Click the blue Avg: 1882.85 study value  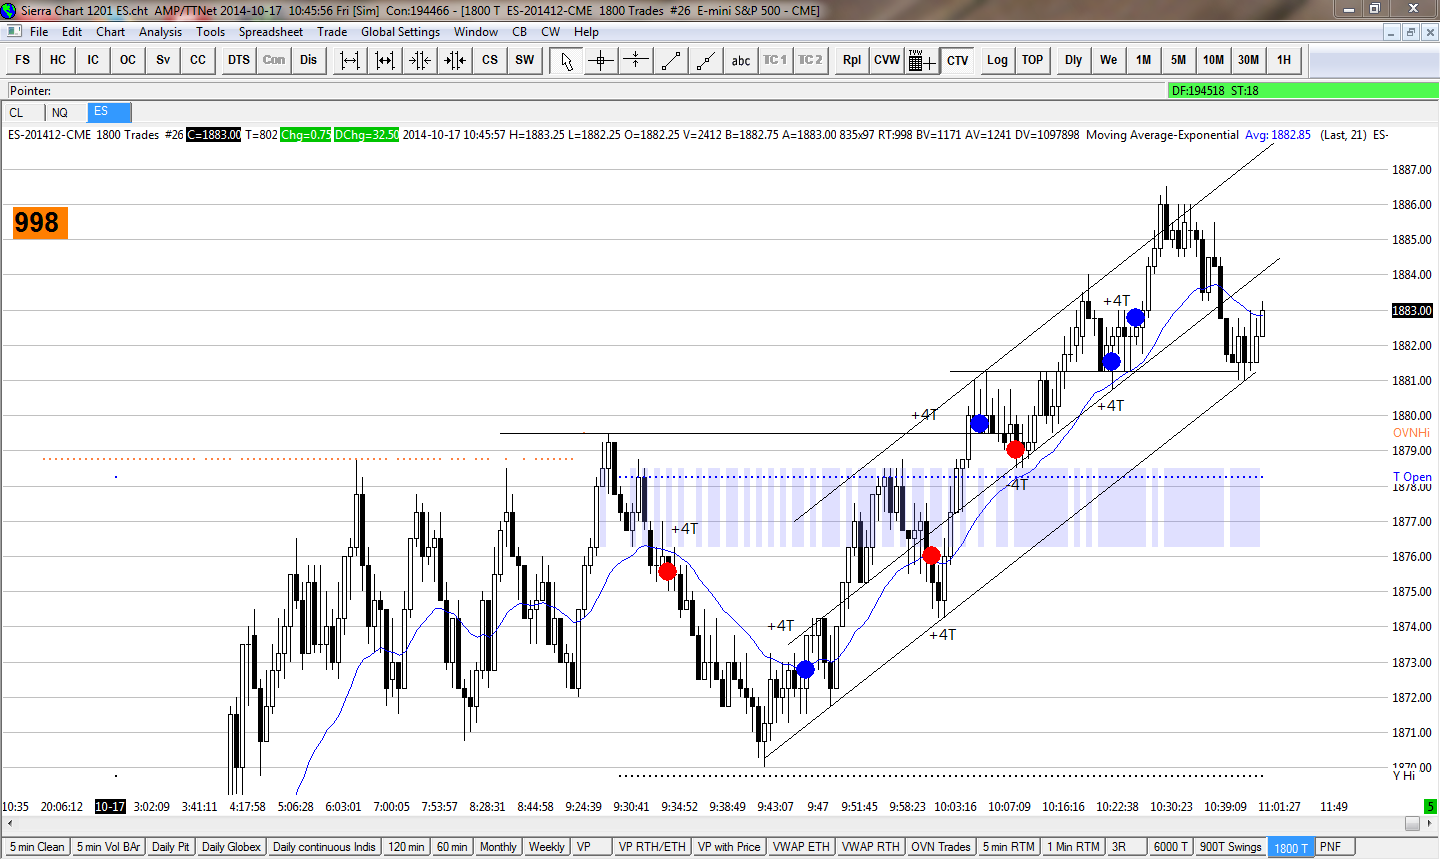click(1278, 135)
